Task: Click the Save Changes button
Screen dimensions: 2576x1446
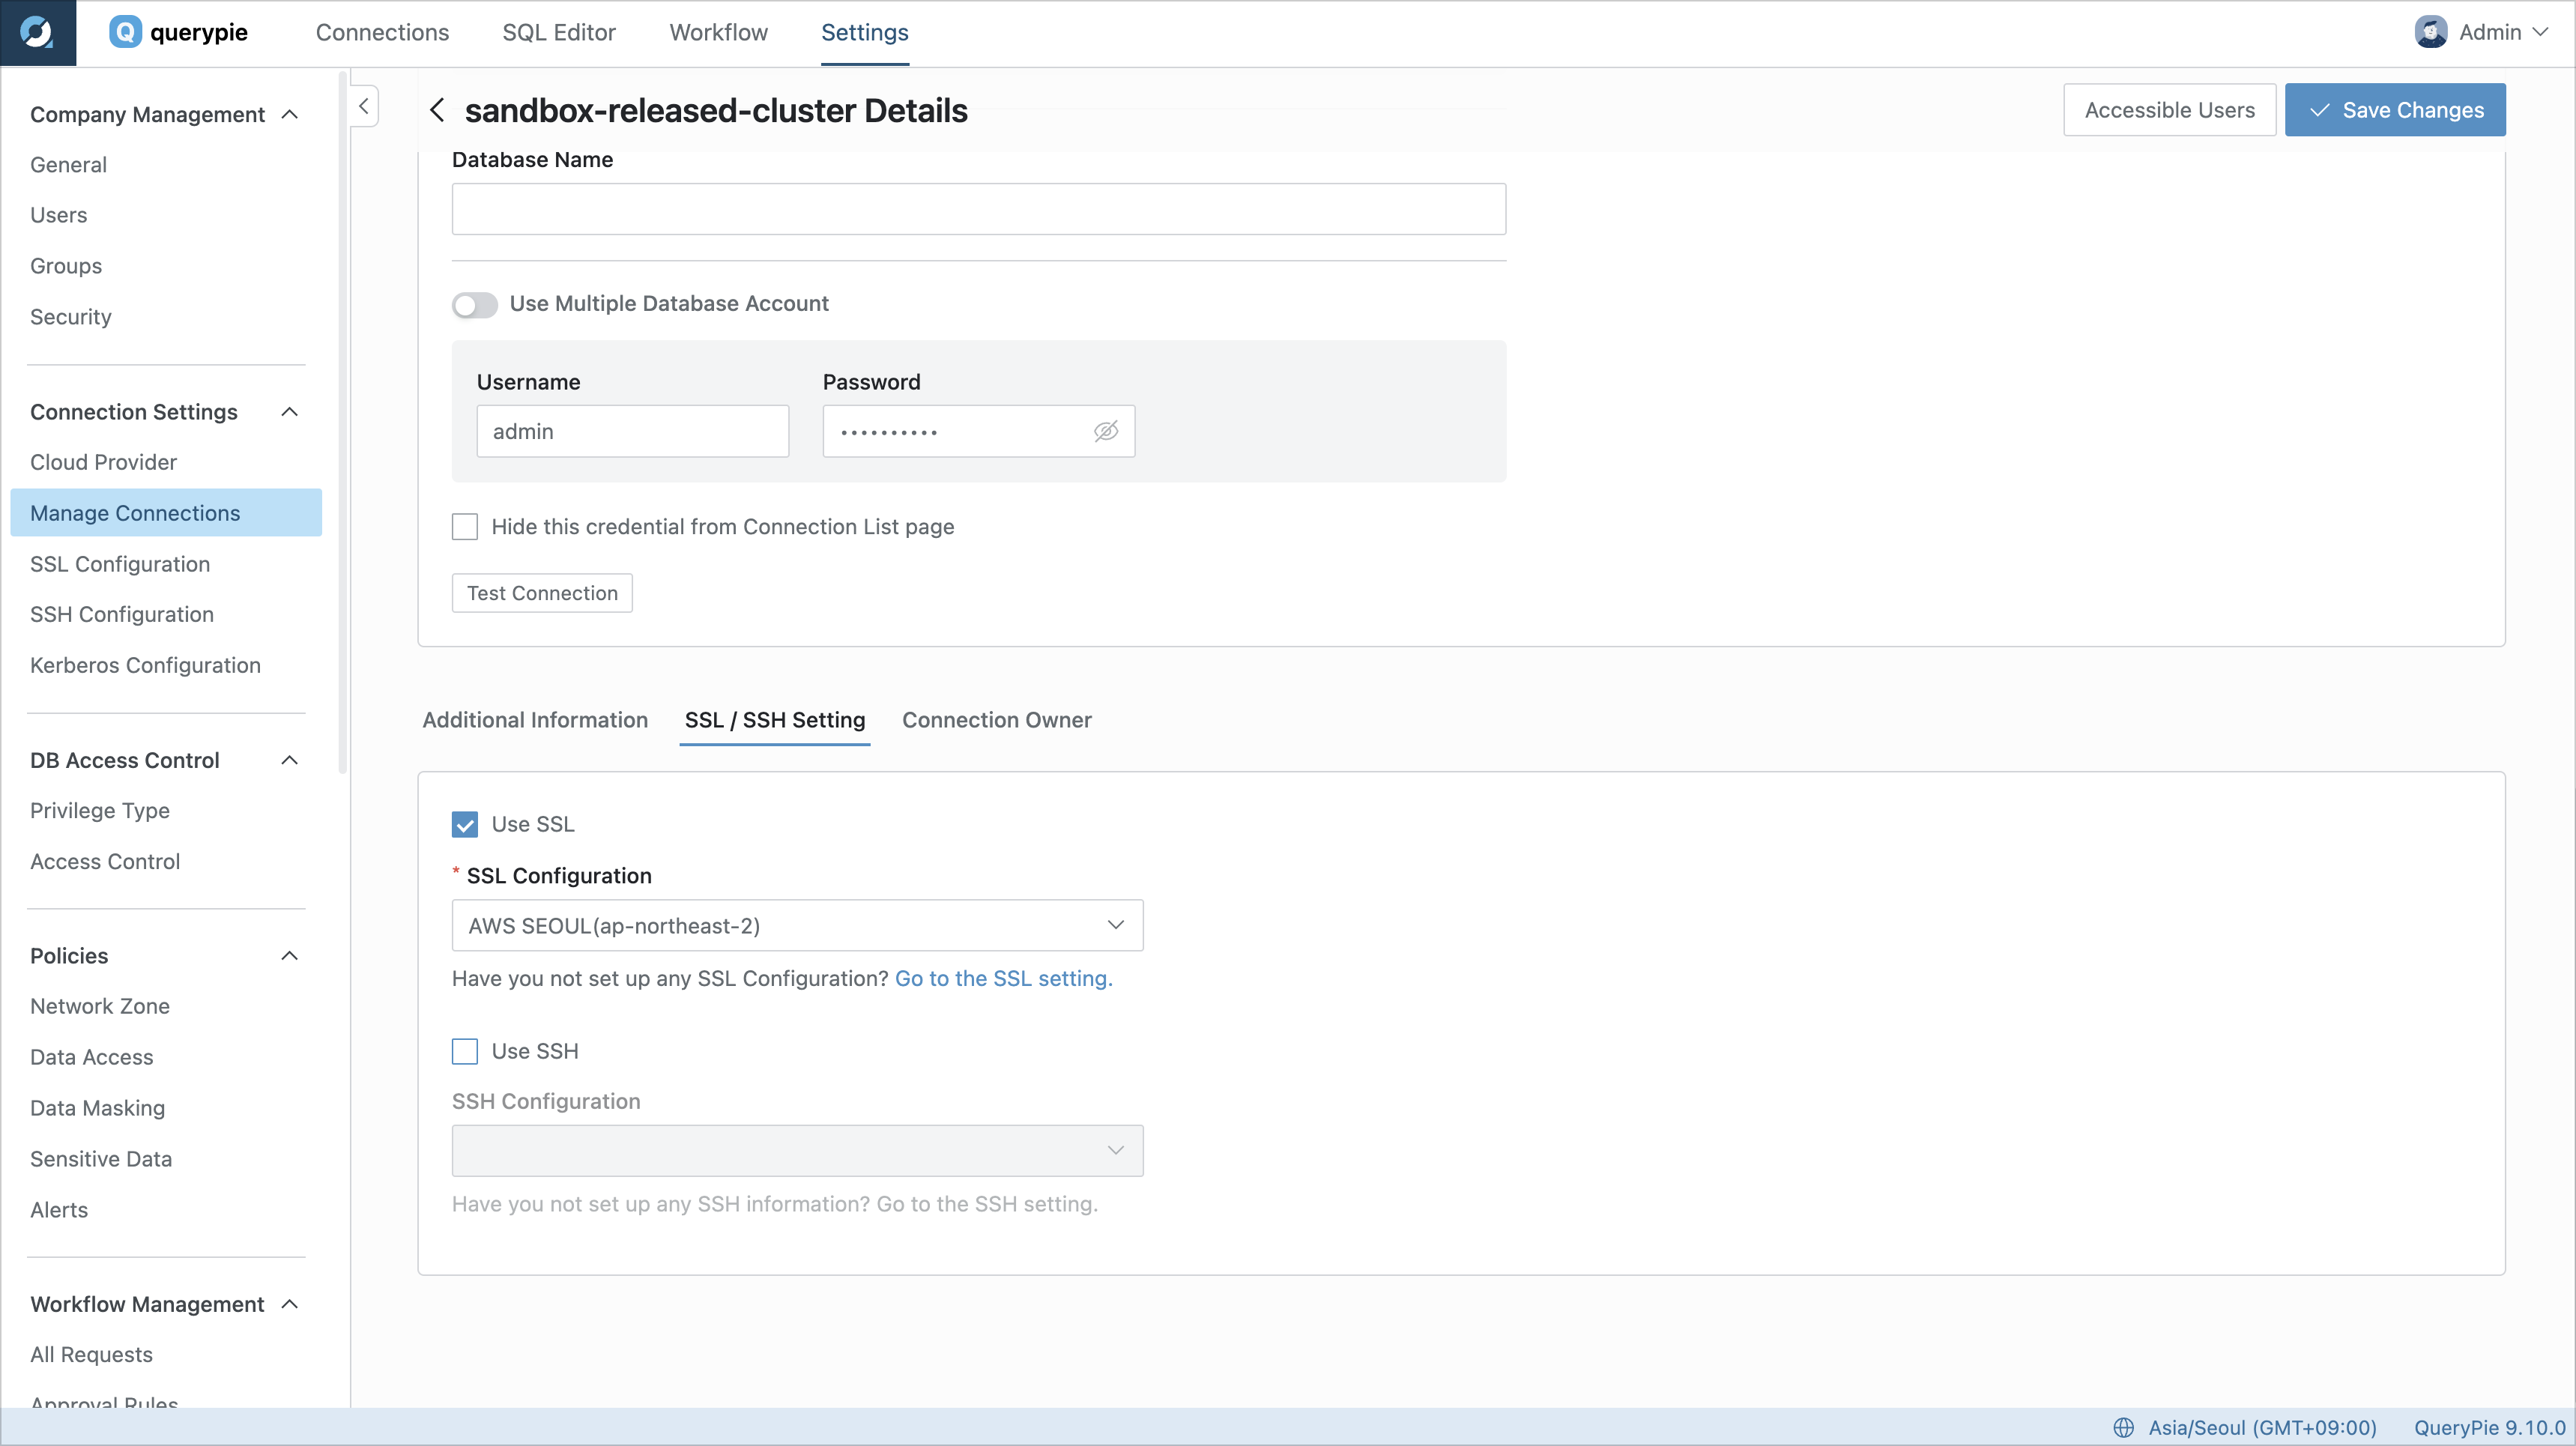Action: pyautogui.click(x=2395, y=110)
